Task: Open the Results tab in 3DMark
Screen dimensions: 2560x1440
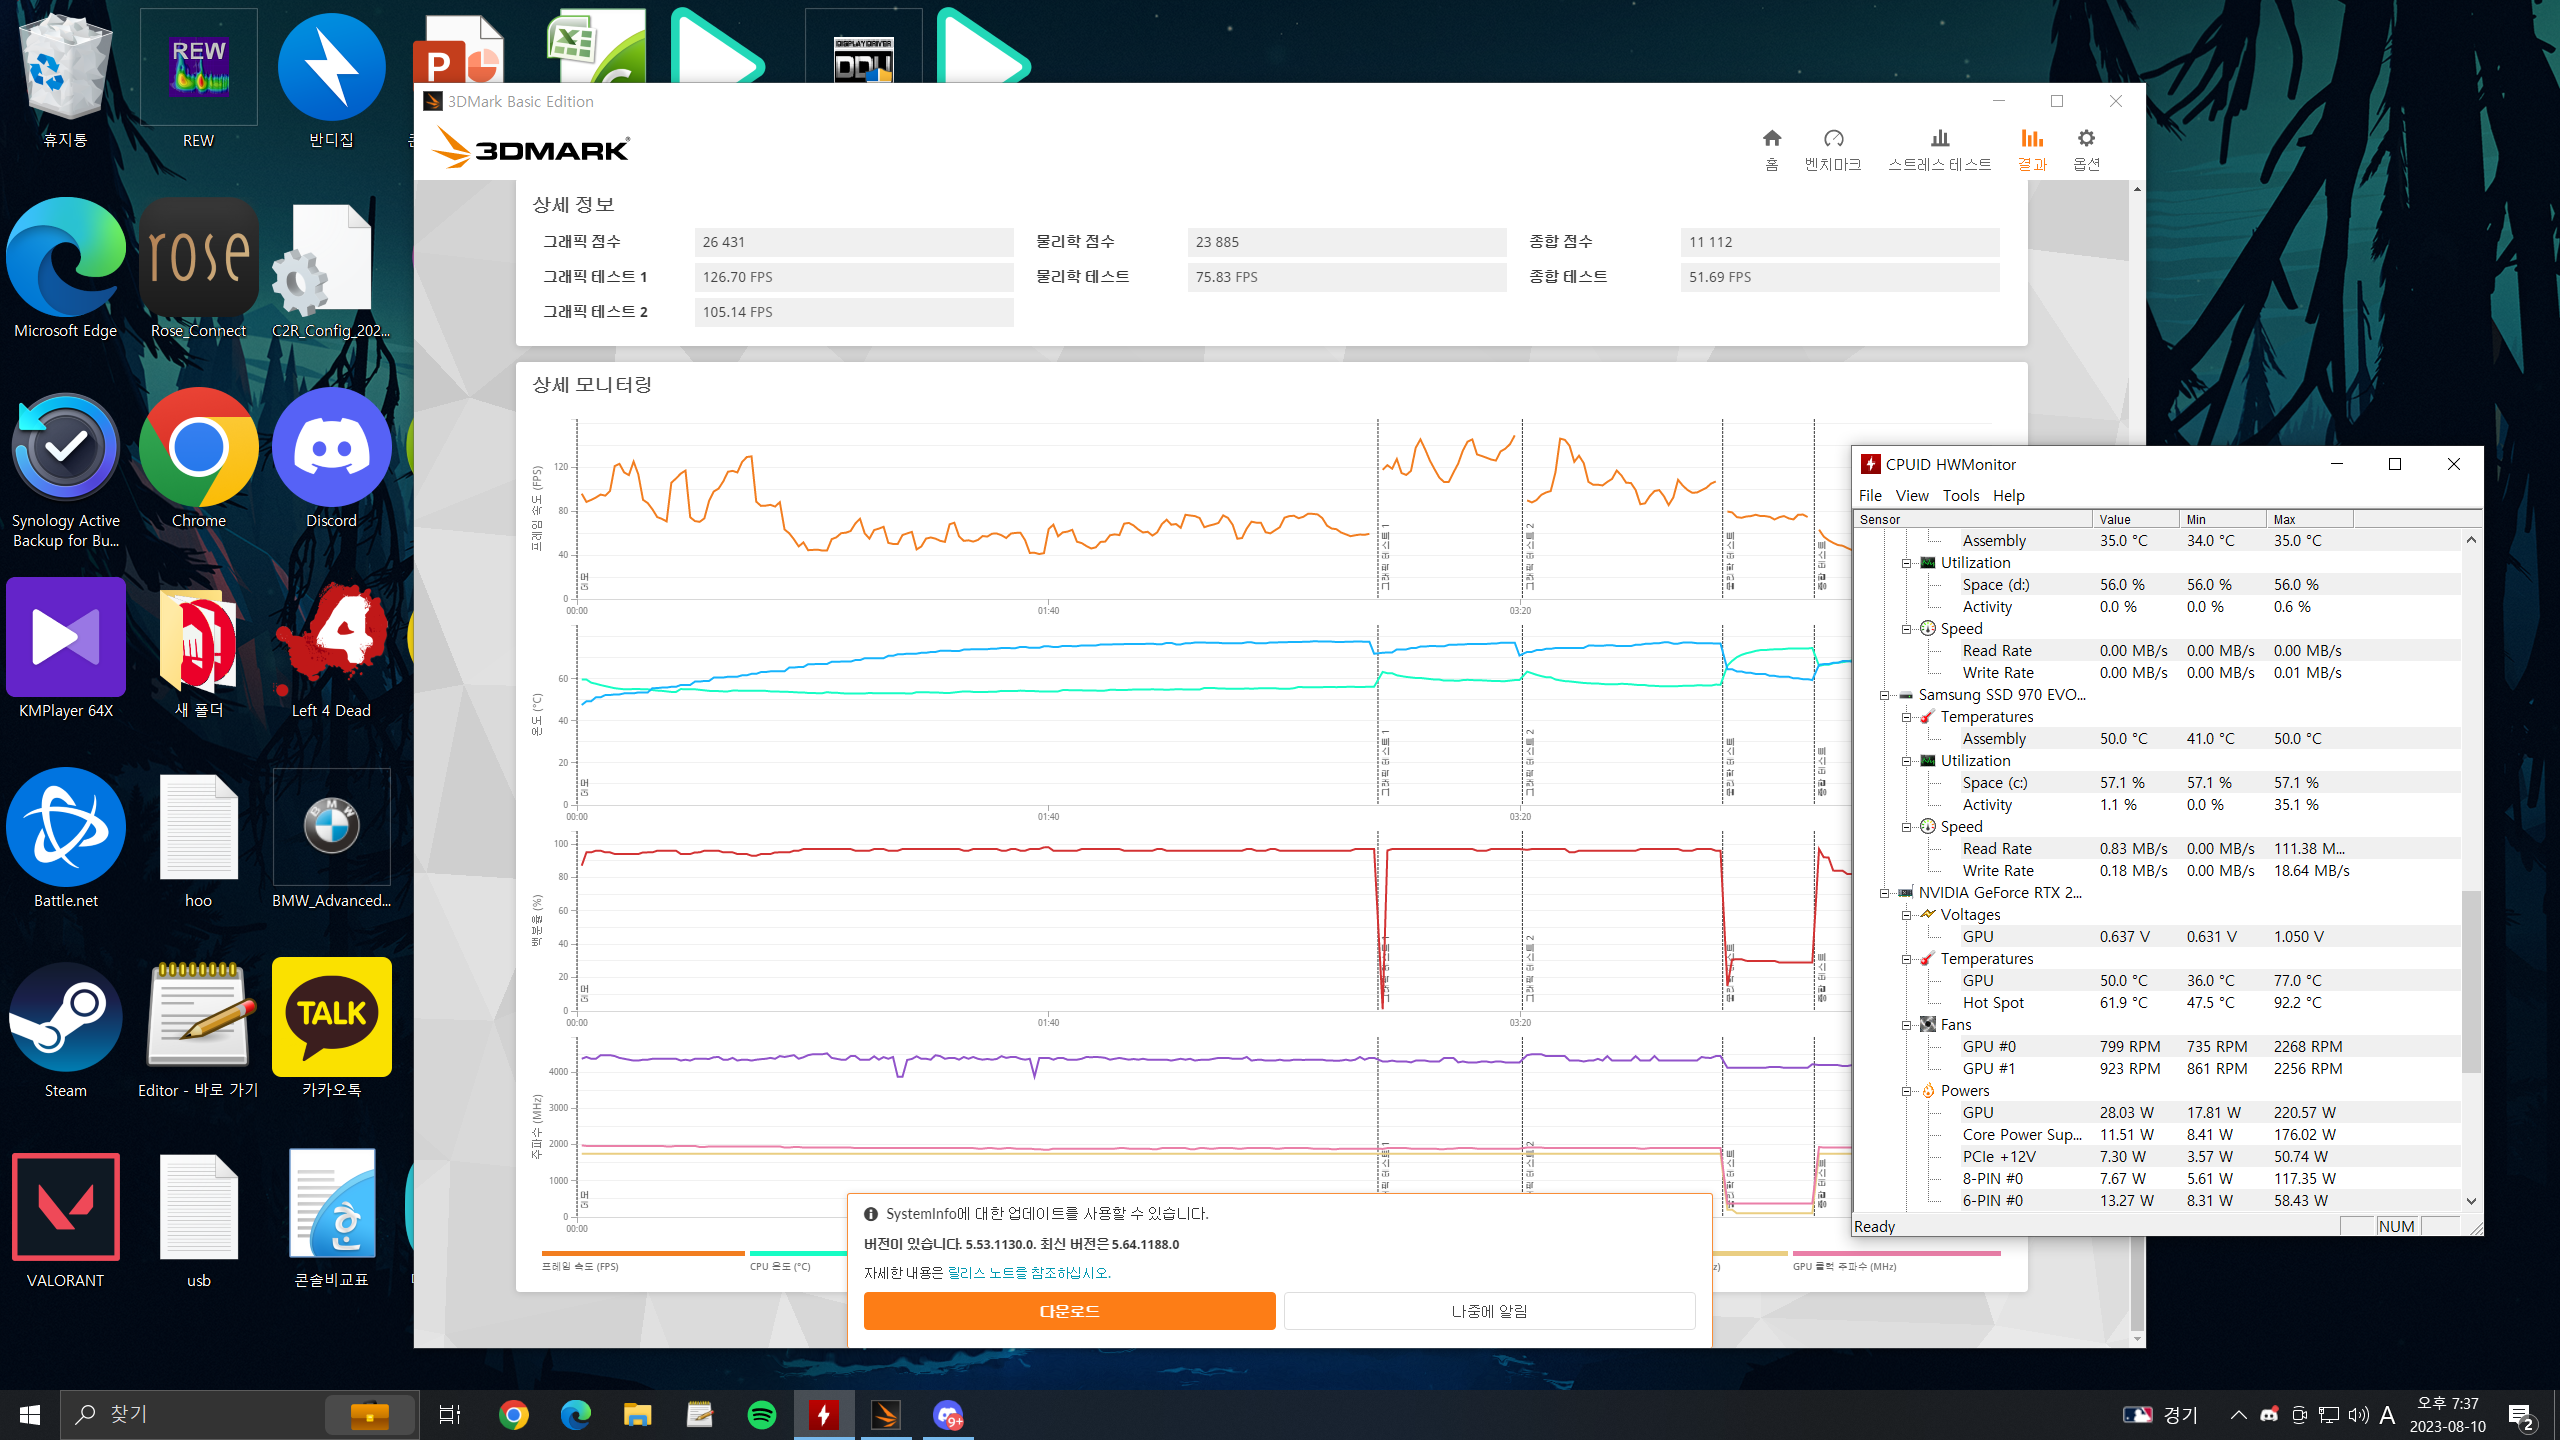Action: [2032, 149]
